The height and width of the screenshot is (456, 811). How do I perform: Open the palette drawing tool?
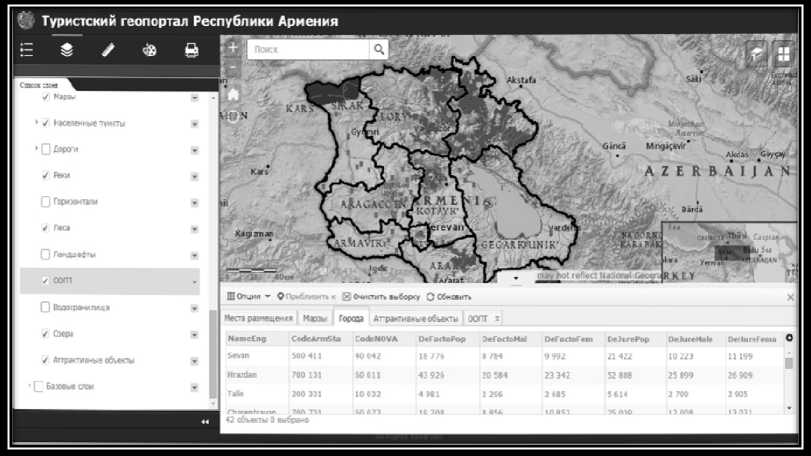(x=149, y=50)
